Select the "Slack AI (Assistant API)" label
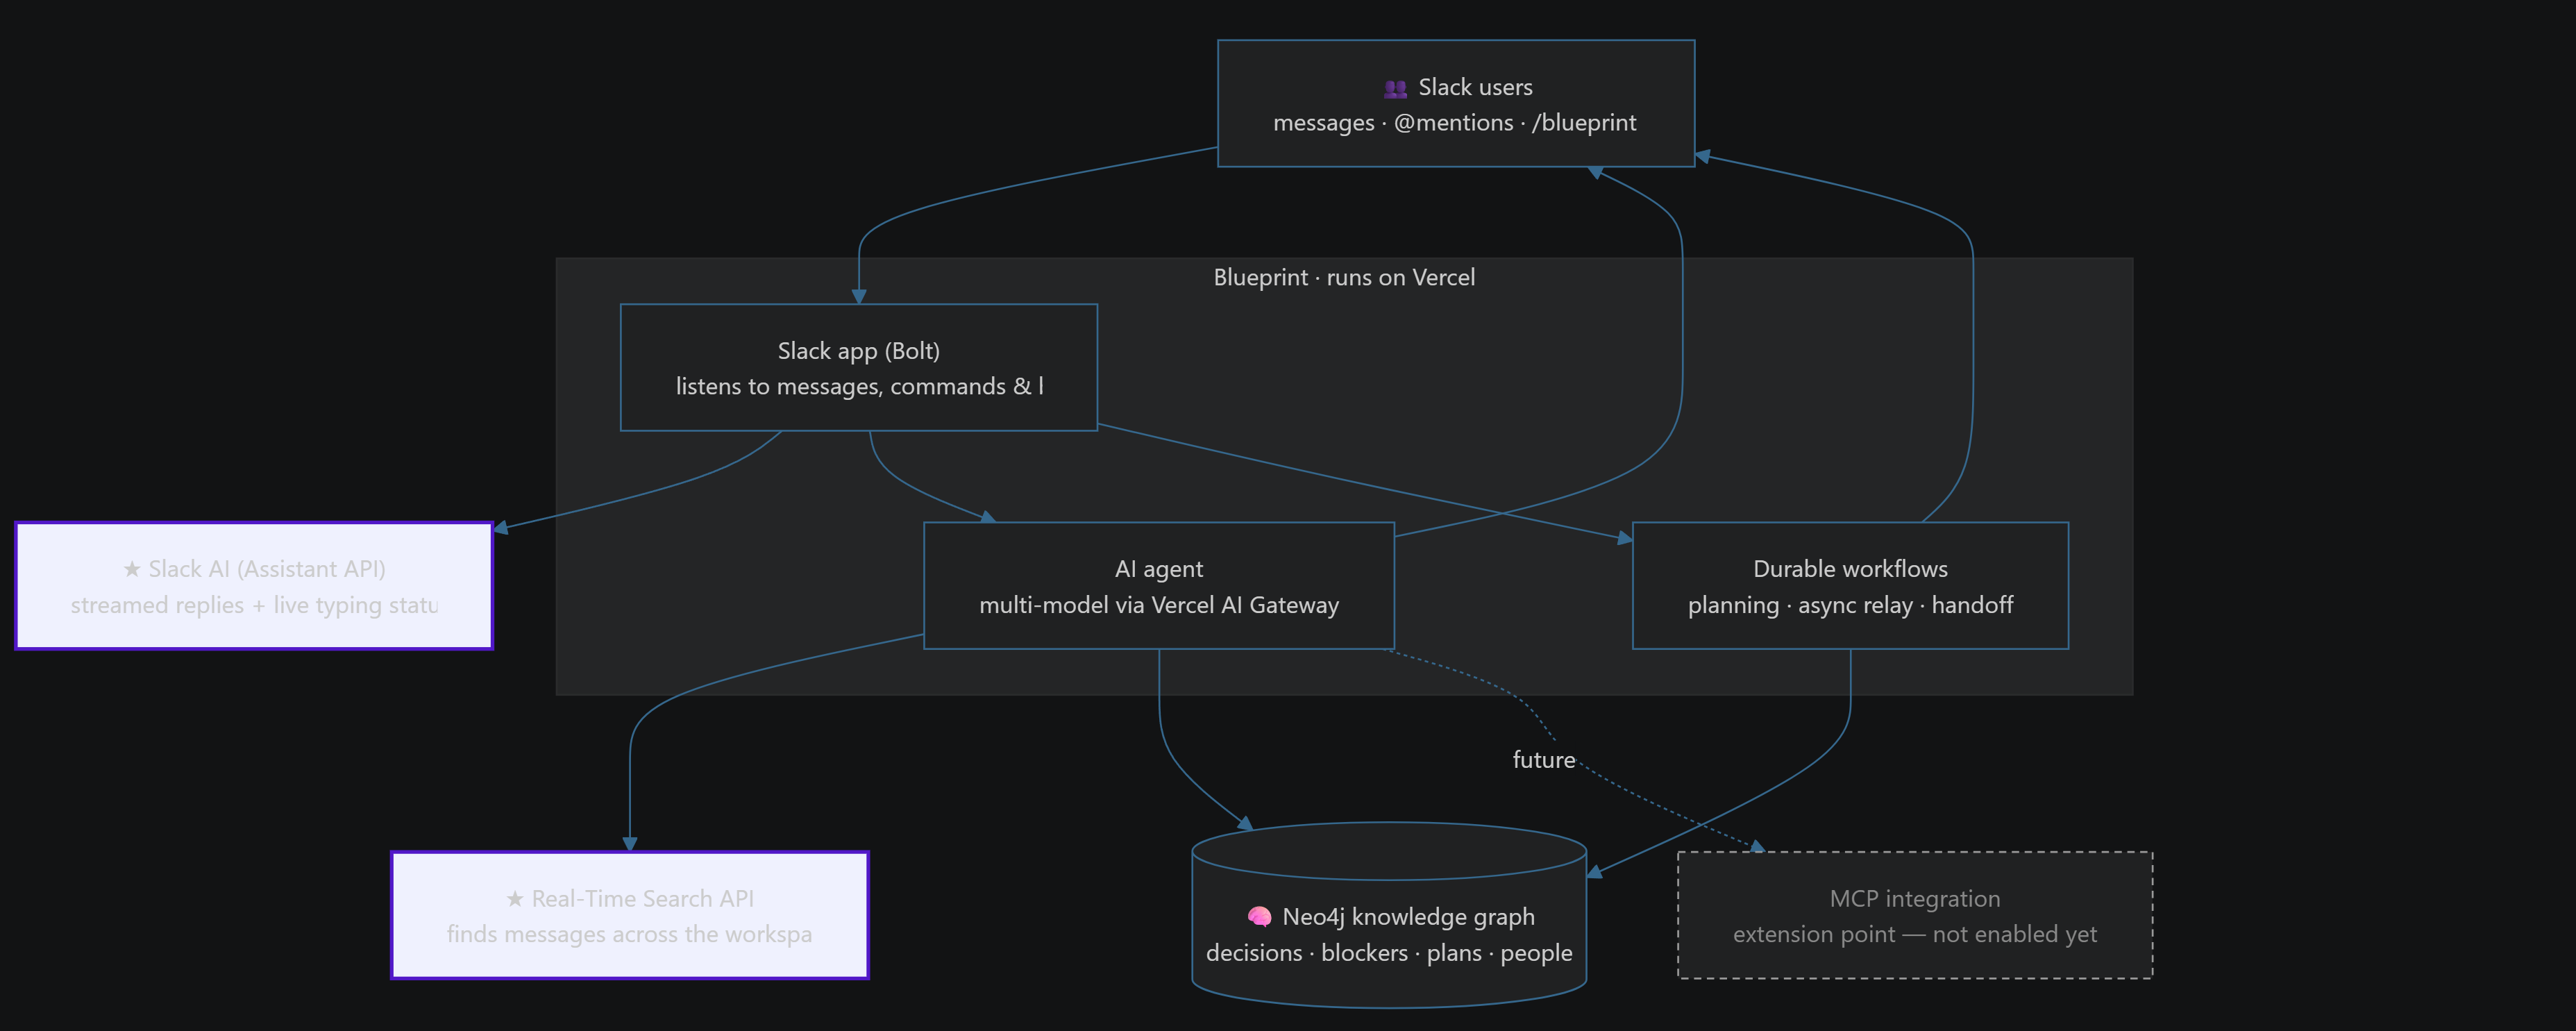The height and width of the screenshot is (1031, 2576). (267, 569)
